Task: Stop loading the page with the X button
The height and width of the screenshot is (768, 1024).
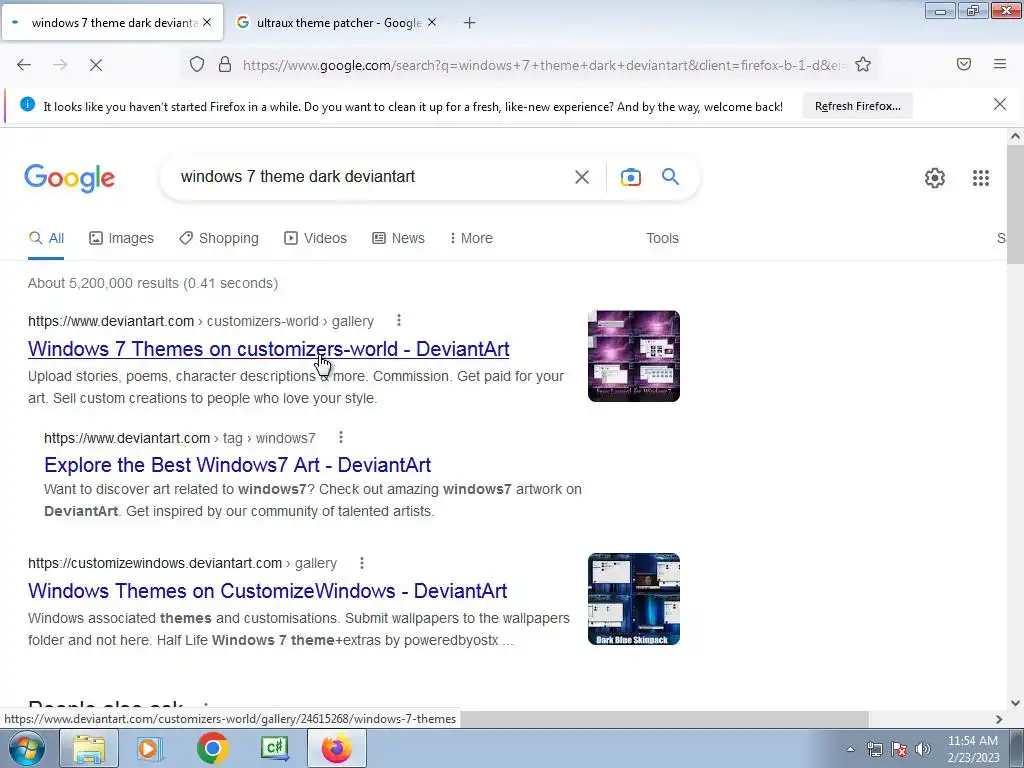Action: (96, 65)
